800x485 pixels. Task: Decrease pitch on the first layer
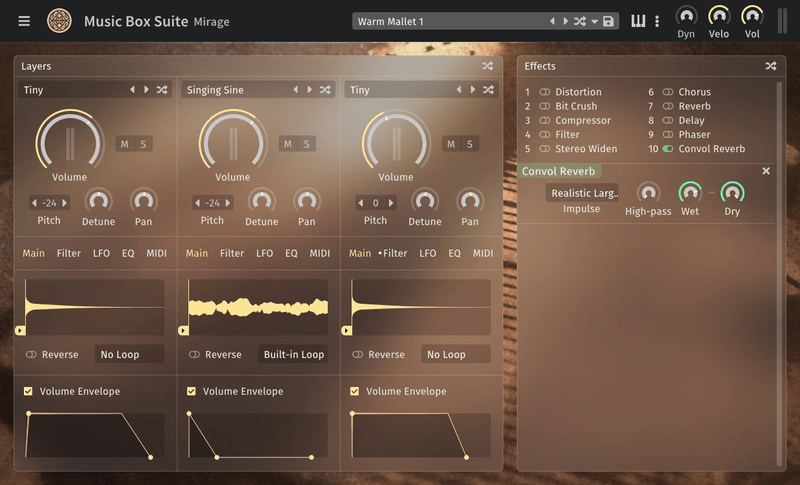pos(34,203)
